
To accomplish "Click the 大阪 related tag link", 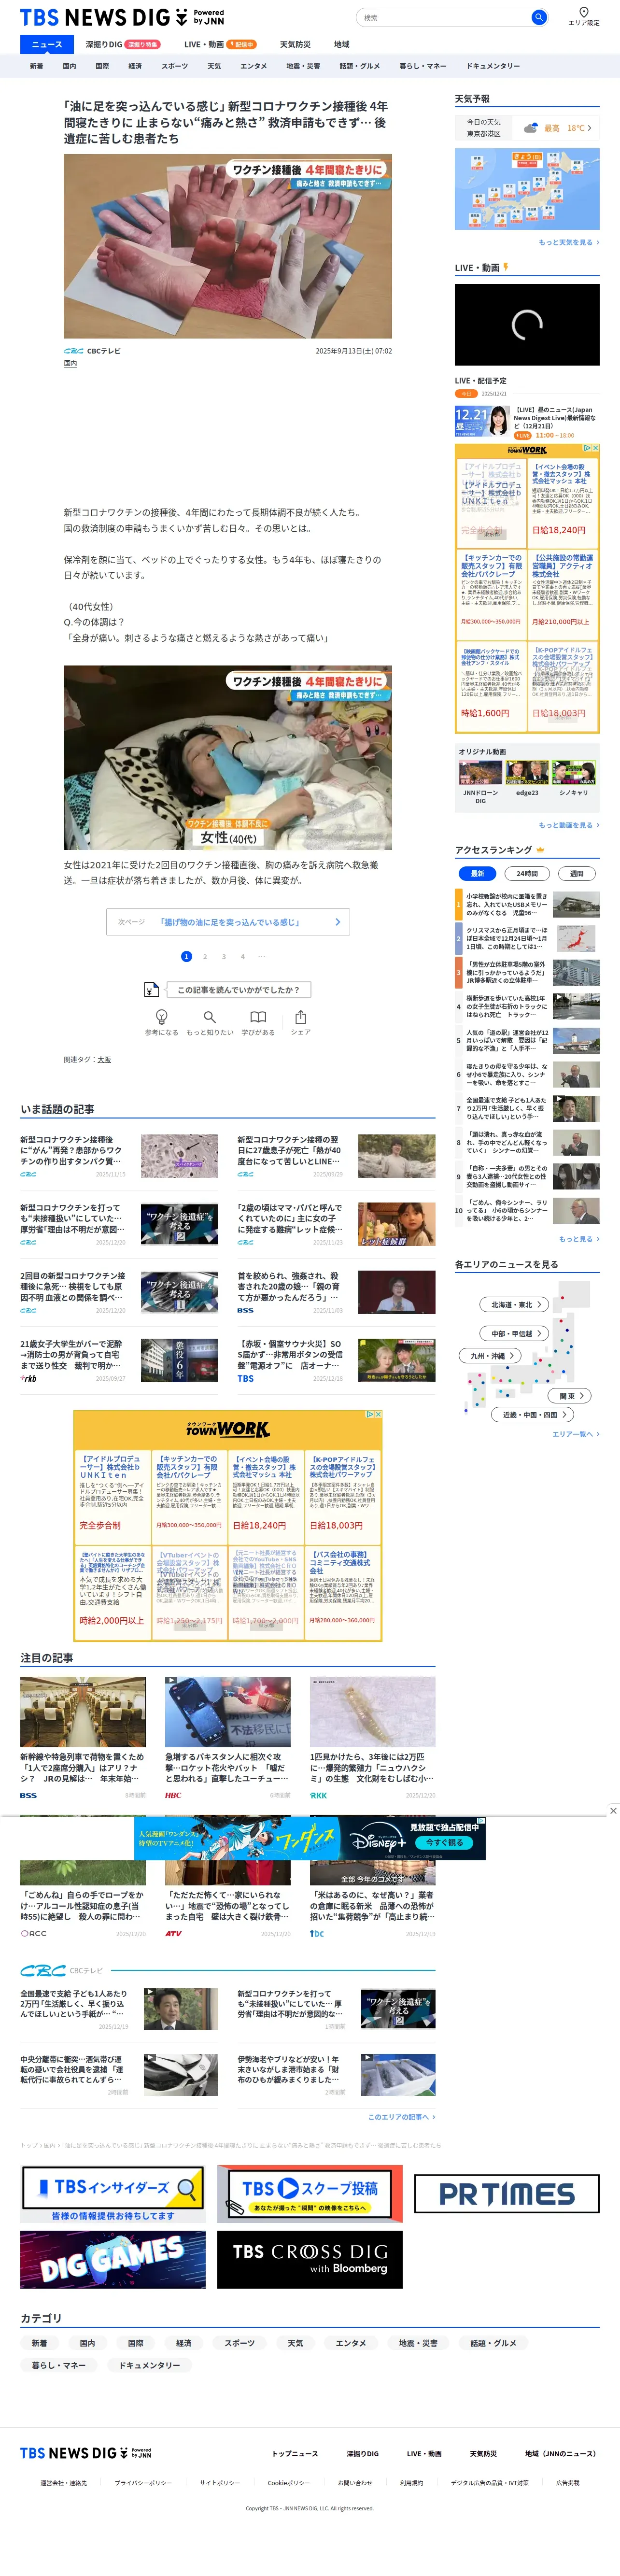I will click(x=105, y=1059).
